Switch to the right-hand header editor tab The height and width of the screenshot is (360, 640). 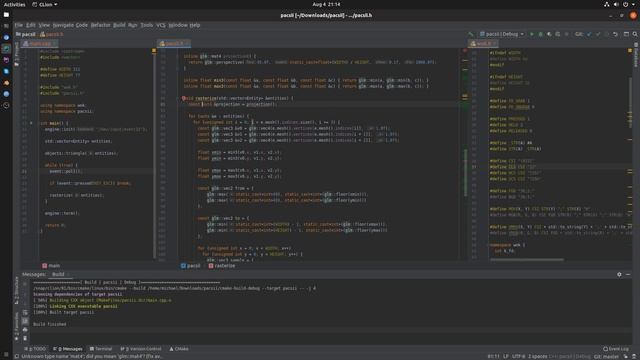click(x=483, y=43)
